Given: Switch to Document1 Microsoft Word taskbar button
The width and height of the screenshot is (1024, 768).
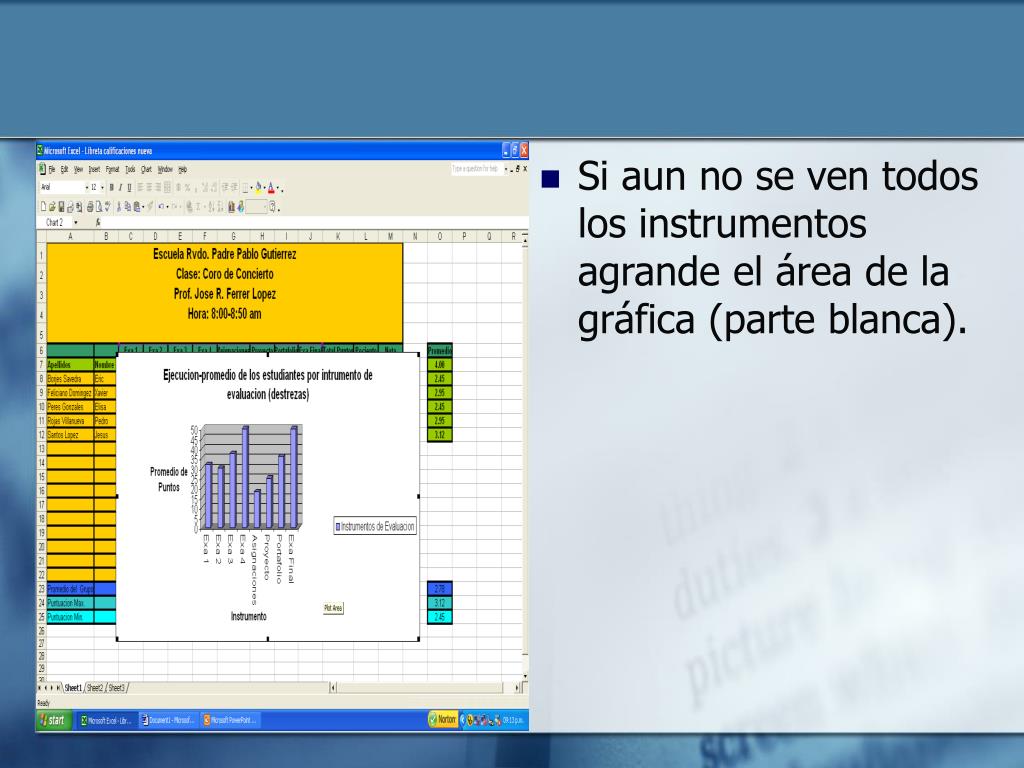Looking at the screenshot, I should coord(168,720).
